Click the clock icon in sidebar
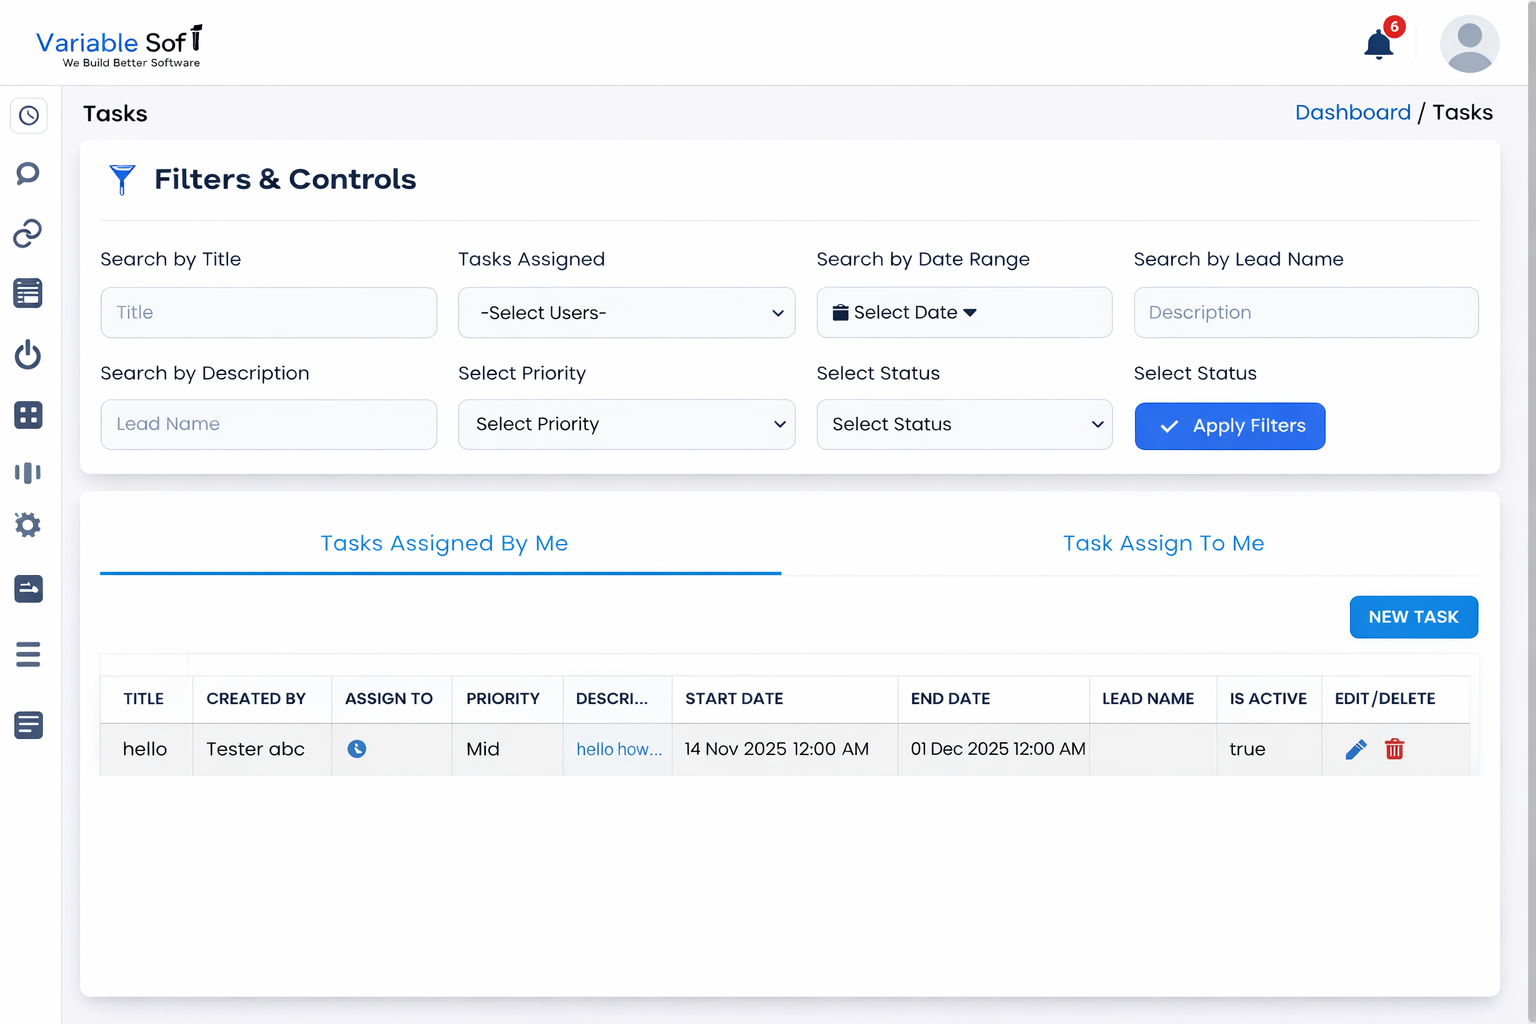 tap(29, 116)
